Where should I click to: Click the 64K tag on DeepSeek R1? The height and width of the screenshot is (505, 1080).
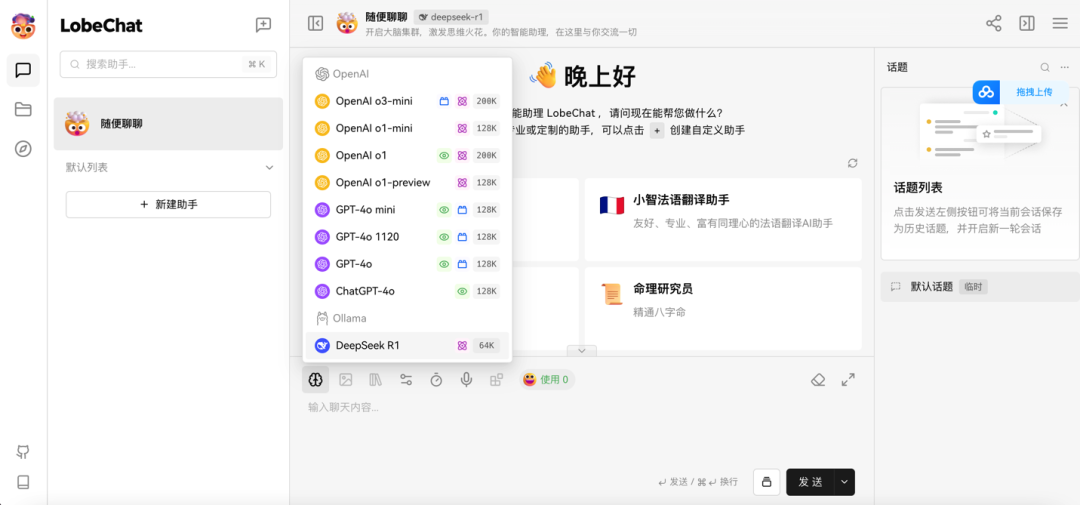click(487, 345)
